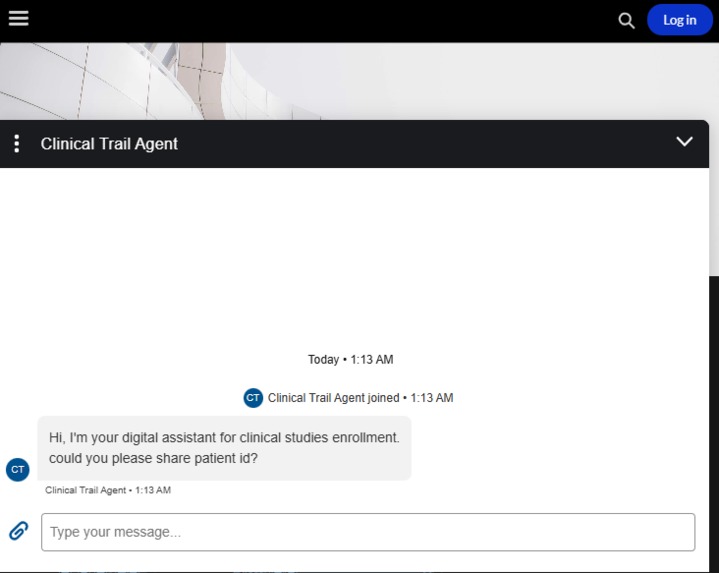Open the hamburger navigation menu
This screenshot has height=573, width=719.
pyautogui.click(x=18, y=19)
